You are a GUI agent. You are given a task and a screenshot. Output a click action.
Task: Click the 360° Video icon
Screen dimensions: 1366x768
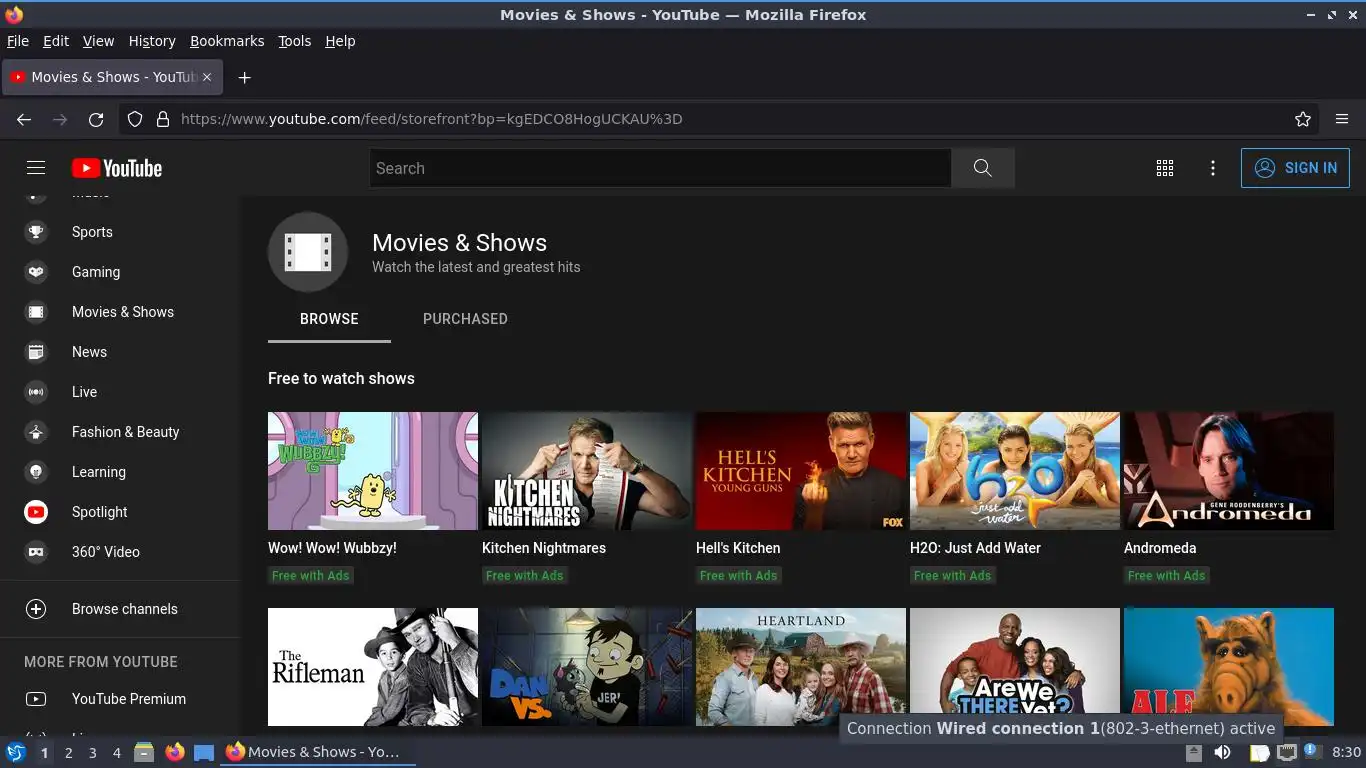(x=36, y=552)
